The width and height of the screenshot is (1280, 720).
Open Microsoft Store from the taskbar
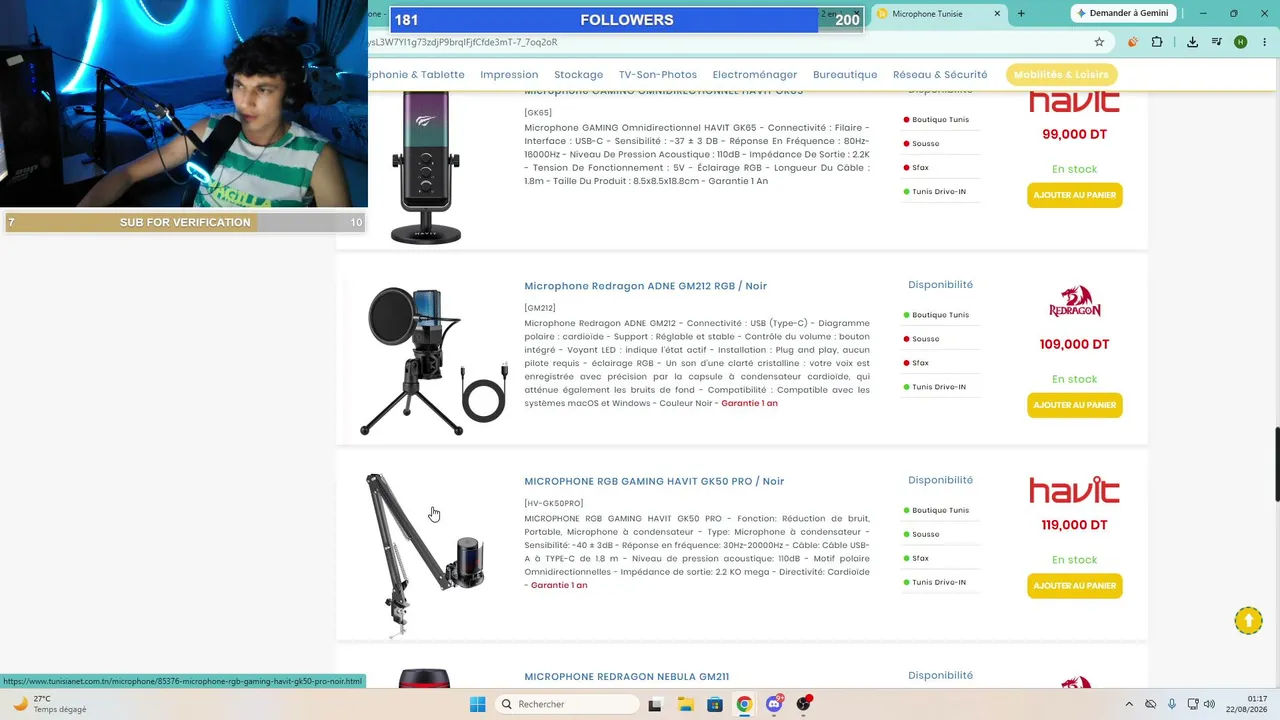pos(714,704)
